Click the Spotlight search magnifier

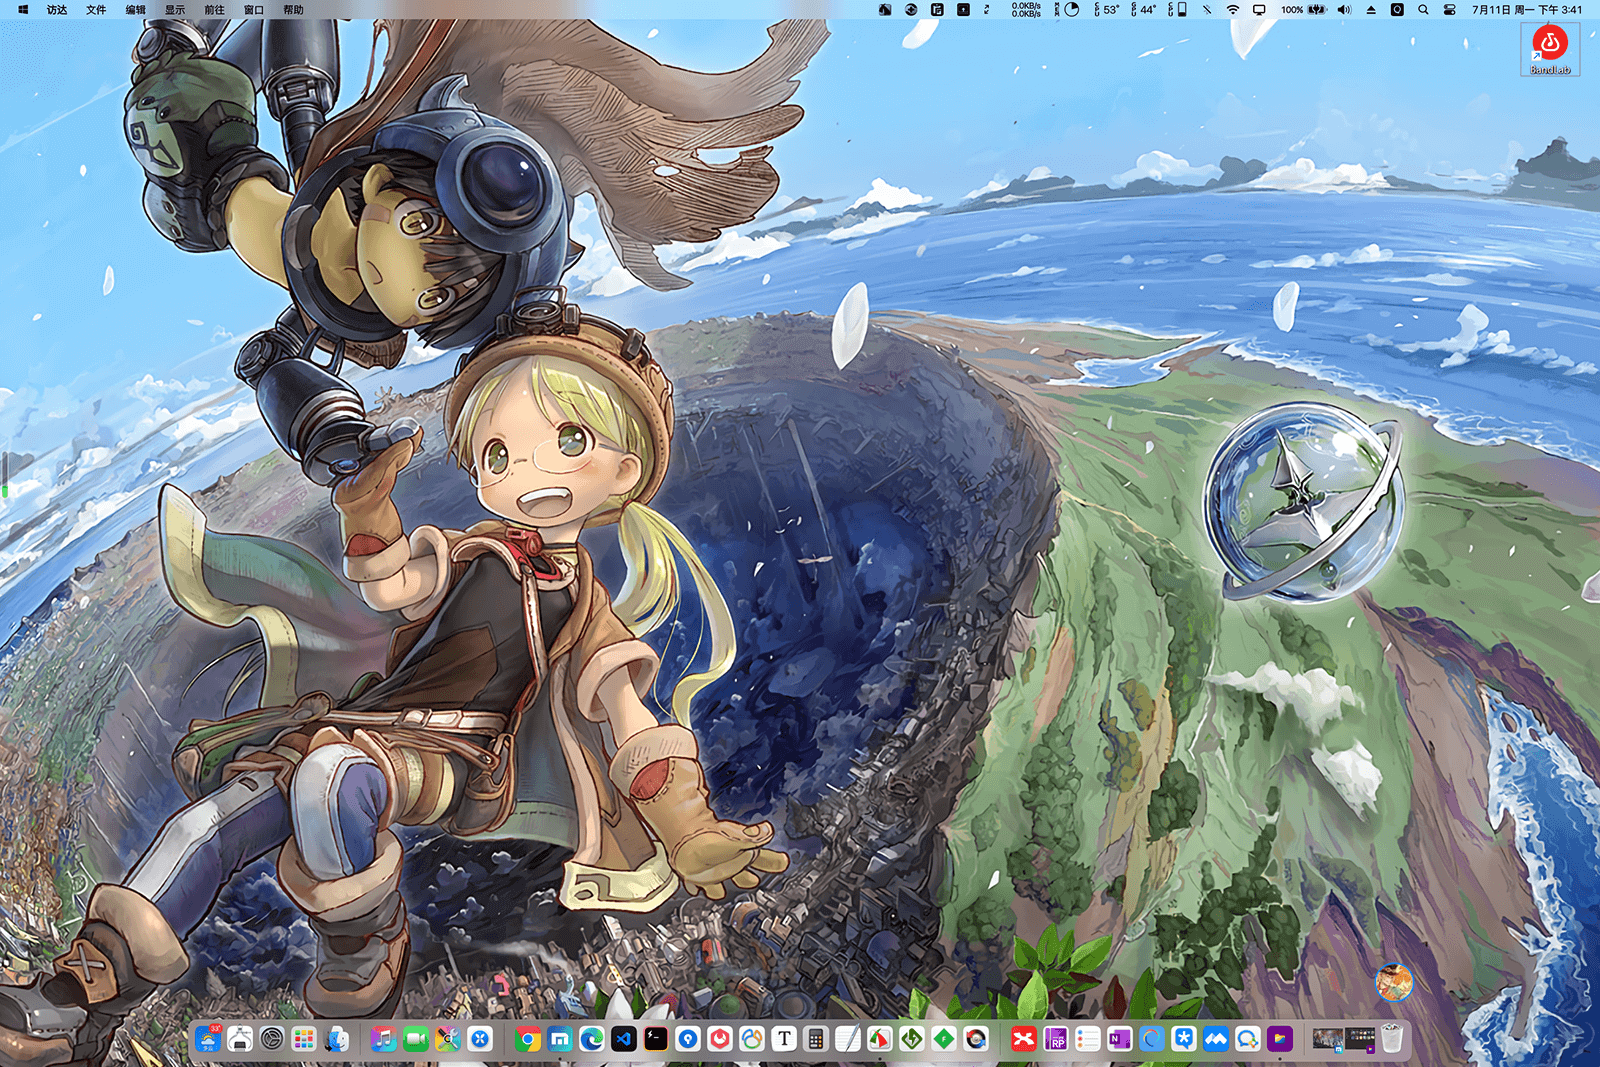tap(1423, 10)
